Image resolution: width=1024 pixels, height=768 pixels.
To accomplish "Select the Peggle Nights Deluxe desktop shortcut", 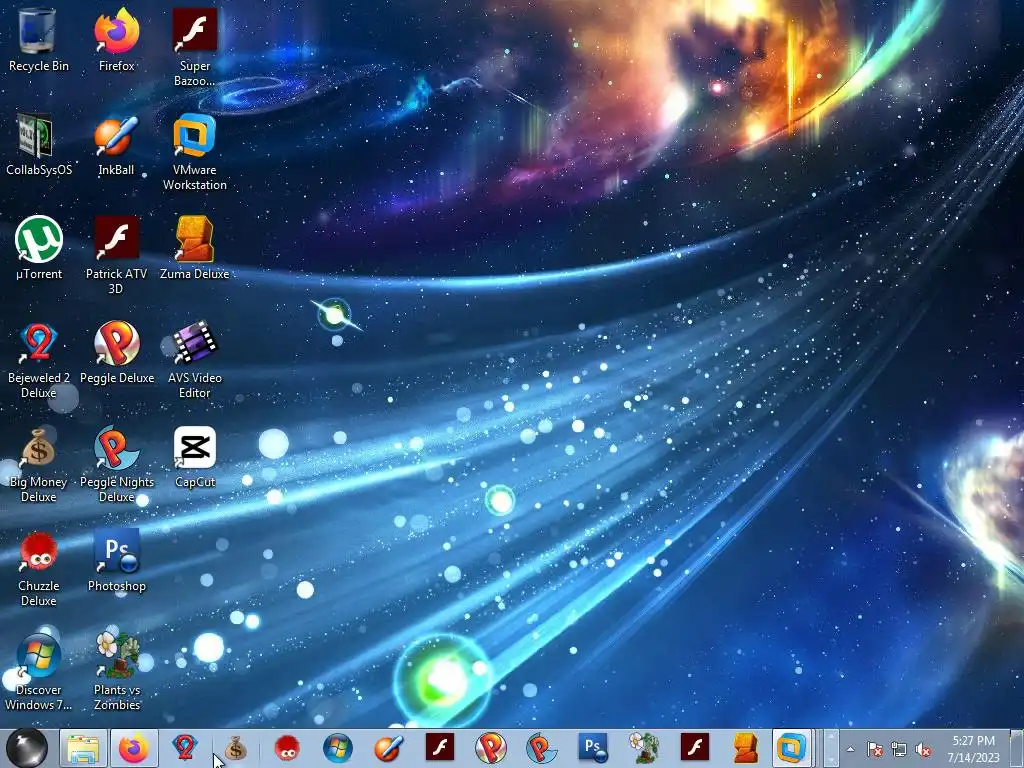I will point(116,462).
